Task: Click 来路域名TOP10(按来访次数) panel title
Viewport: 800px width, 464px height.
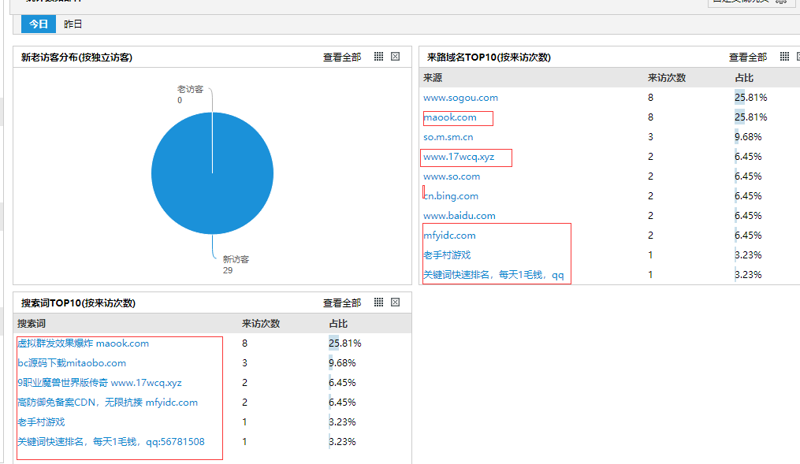Action: (489, 57)
